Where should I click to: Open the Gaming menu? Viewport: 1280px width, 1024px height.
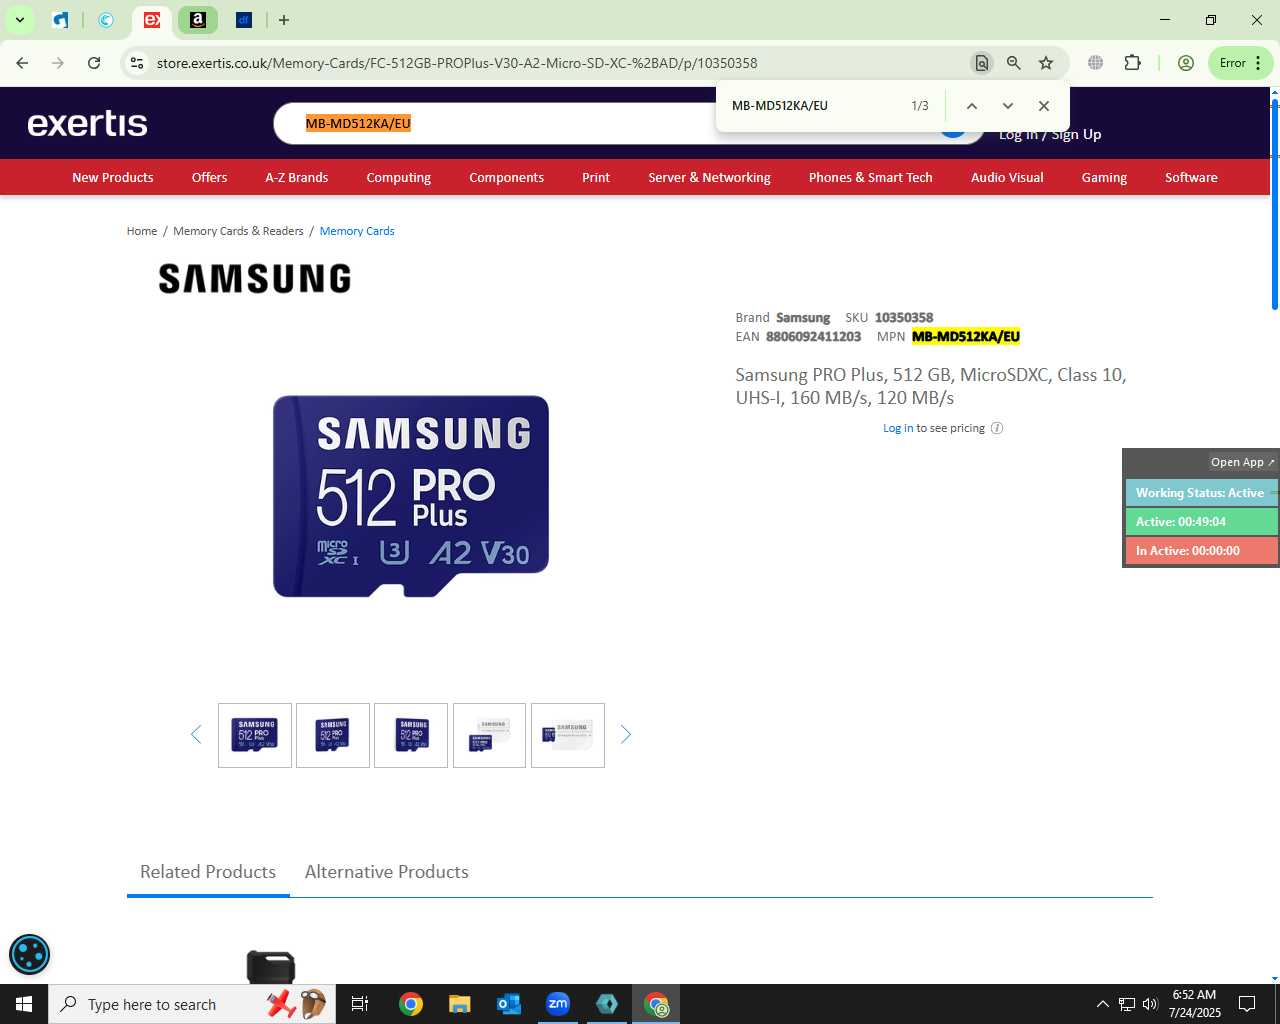tap(1104, 177)
